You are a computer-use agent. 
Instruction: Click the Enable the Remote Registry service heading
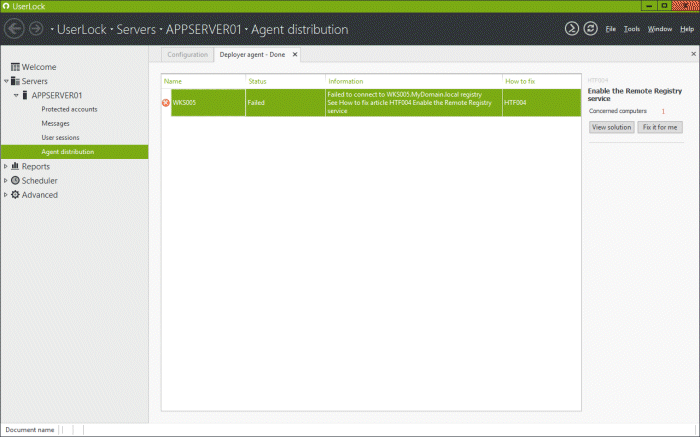coord(634,95)
